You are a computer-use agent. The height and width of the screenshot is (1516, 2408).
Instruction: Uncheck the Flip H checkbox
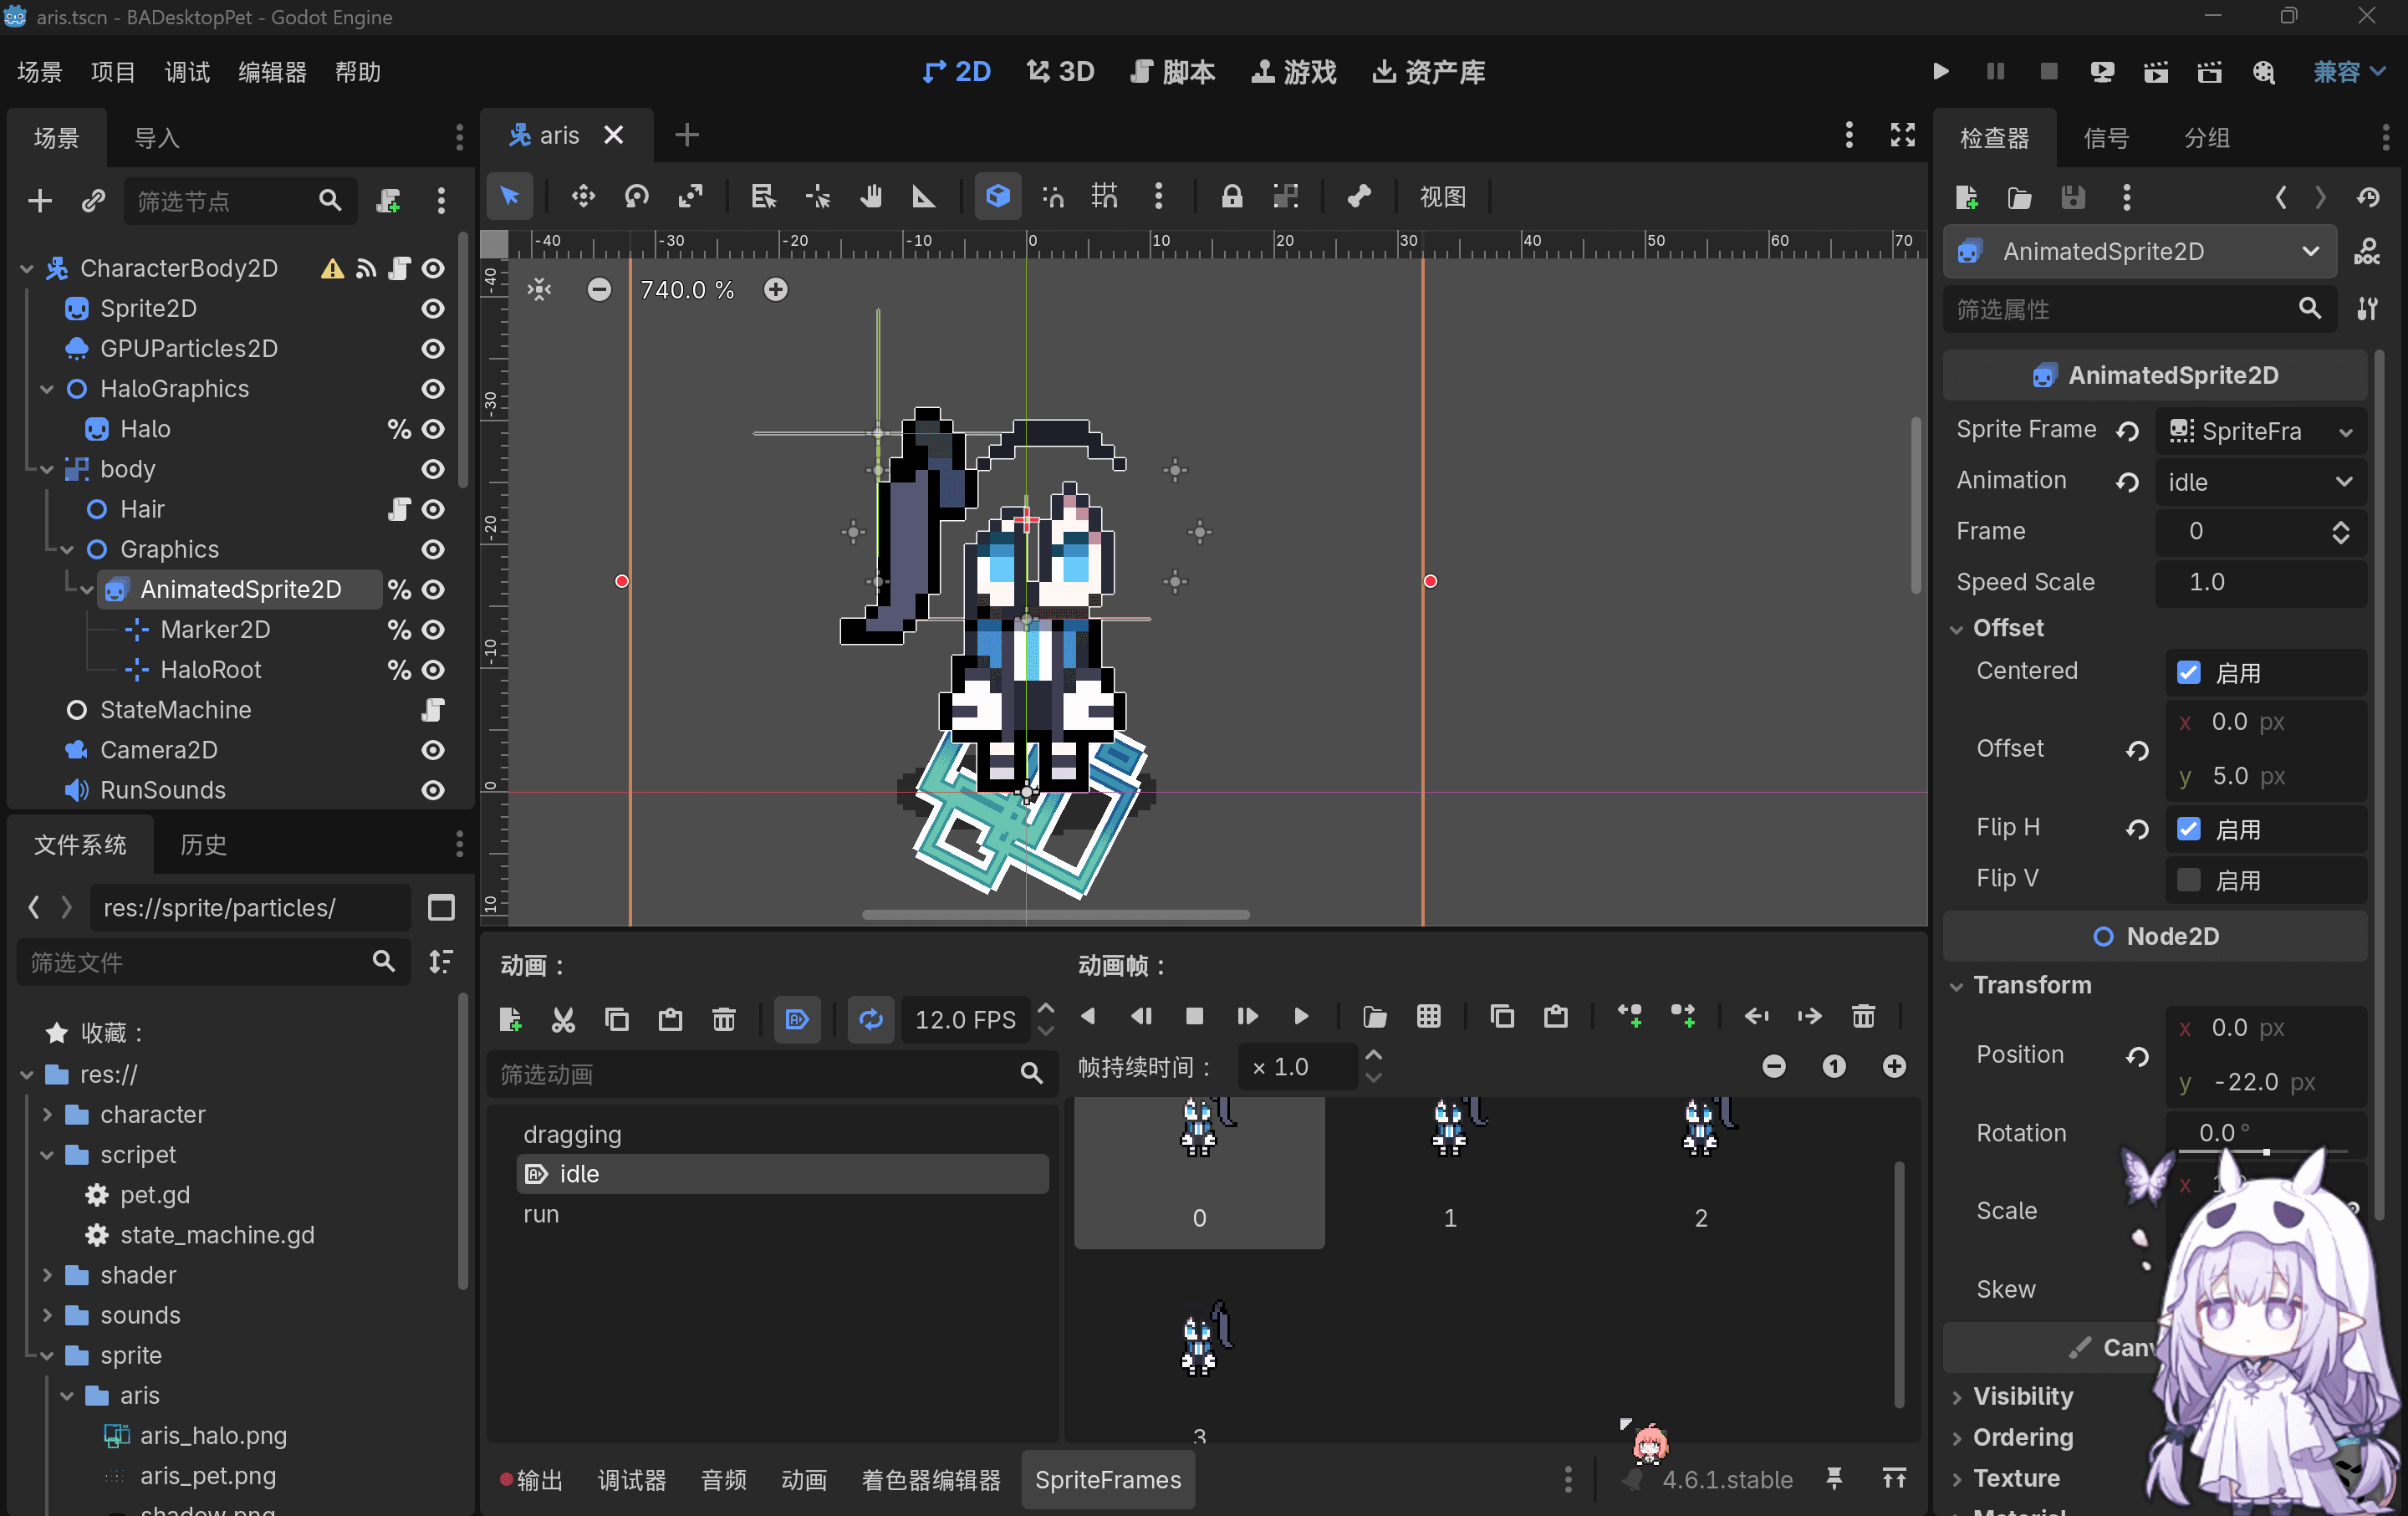point(2188,828)
